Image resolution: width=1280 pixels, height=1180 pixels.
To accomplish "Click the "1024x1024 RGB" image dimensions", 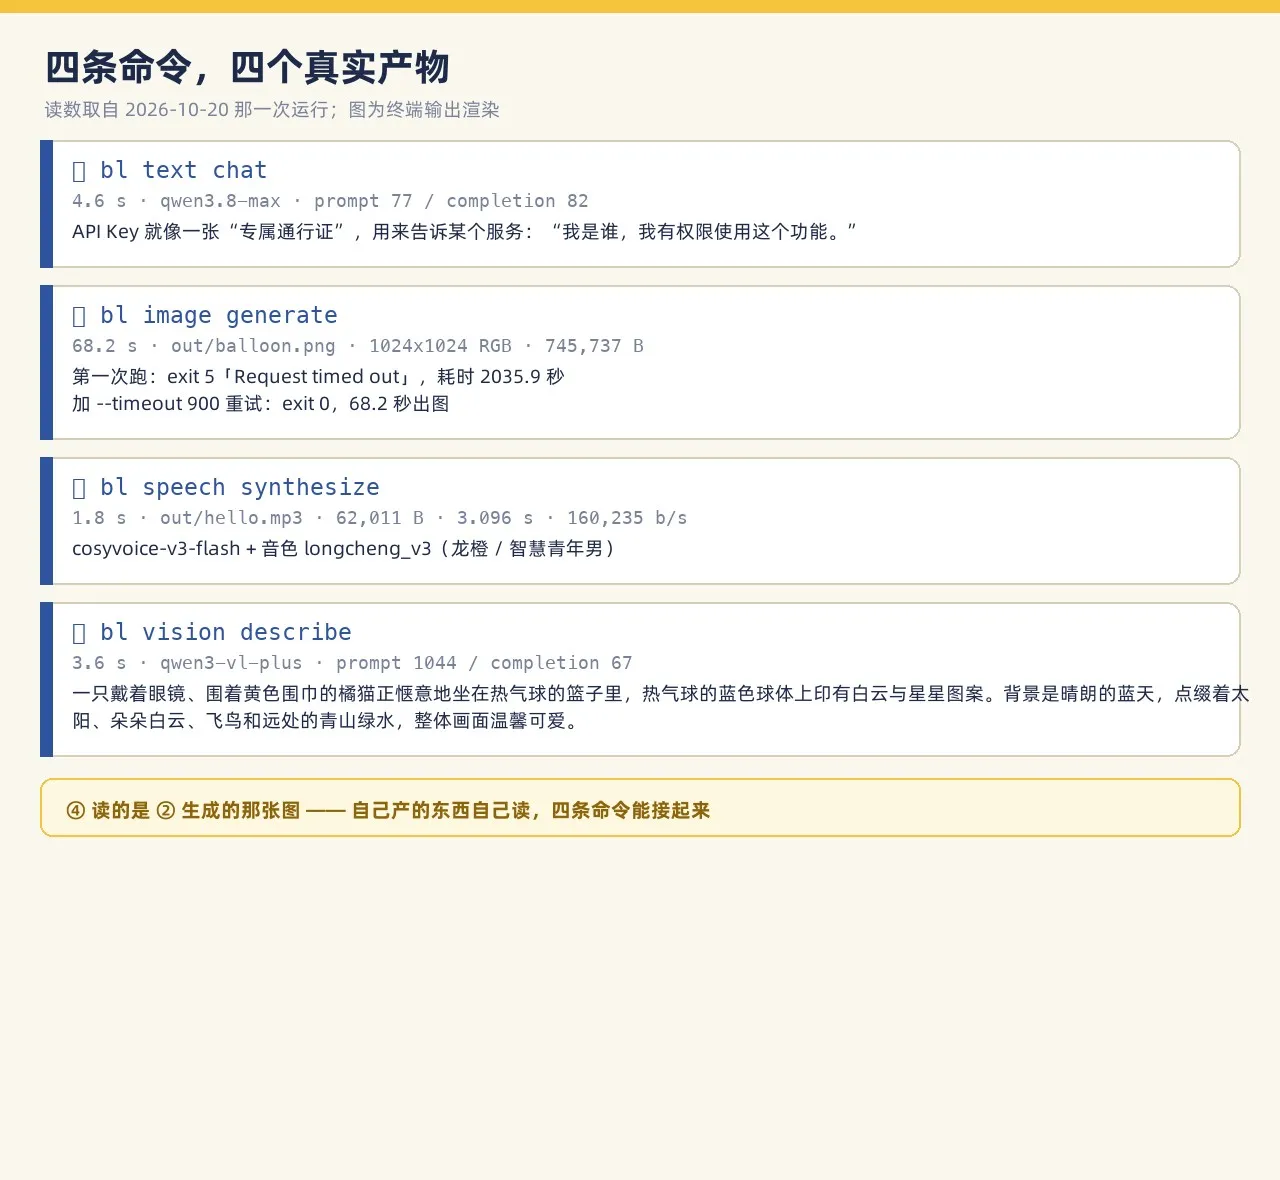I will [x=440, y=346].
